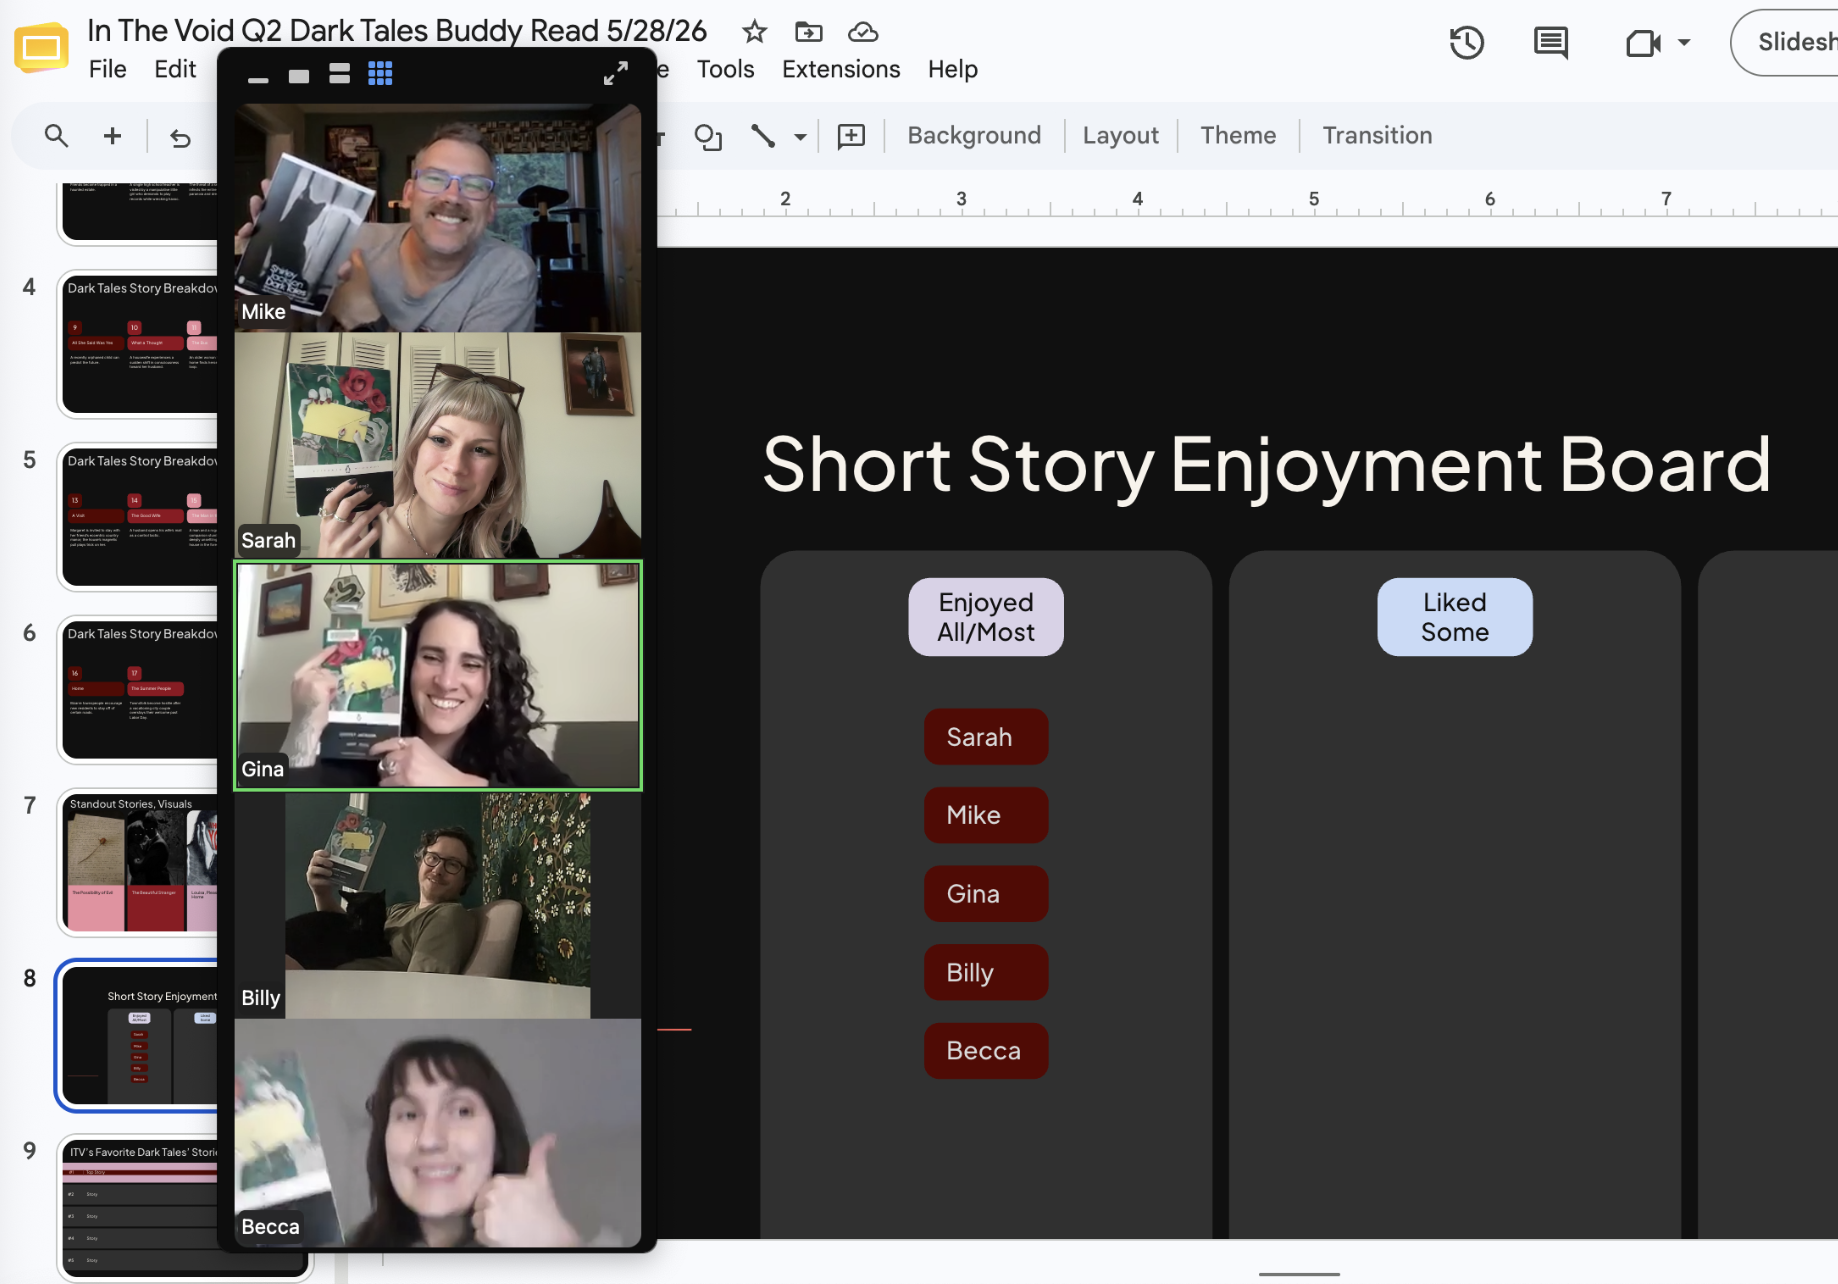Select the Becca name tag on slide
The height and width of the screenshot is (1284, 1838).
[986, 1051]
